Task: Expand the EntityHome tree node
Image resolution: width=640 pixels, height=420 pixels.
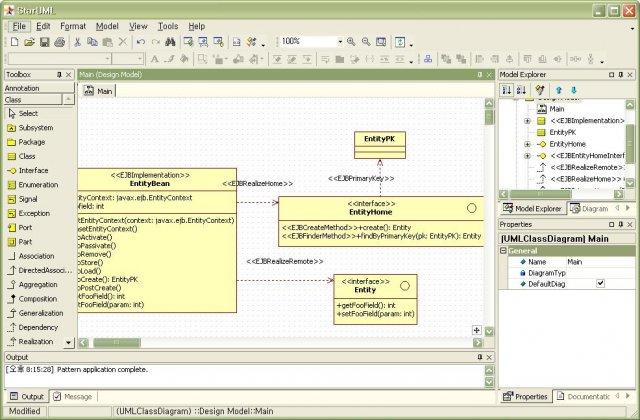Action: pos(527,144)
